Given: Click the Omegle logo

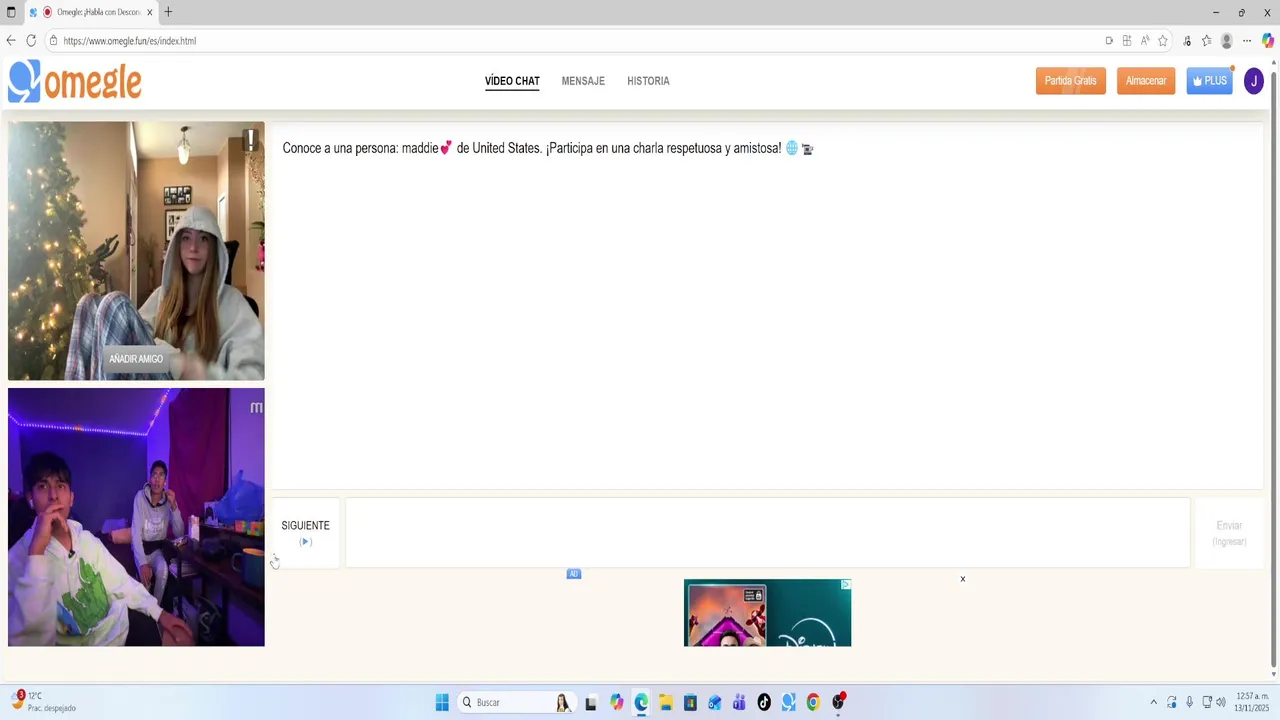Looking at the screenshot, I should click(x=75, y=81).
